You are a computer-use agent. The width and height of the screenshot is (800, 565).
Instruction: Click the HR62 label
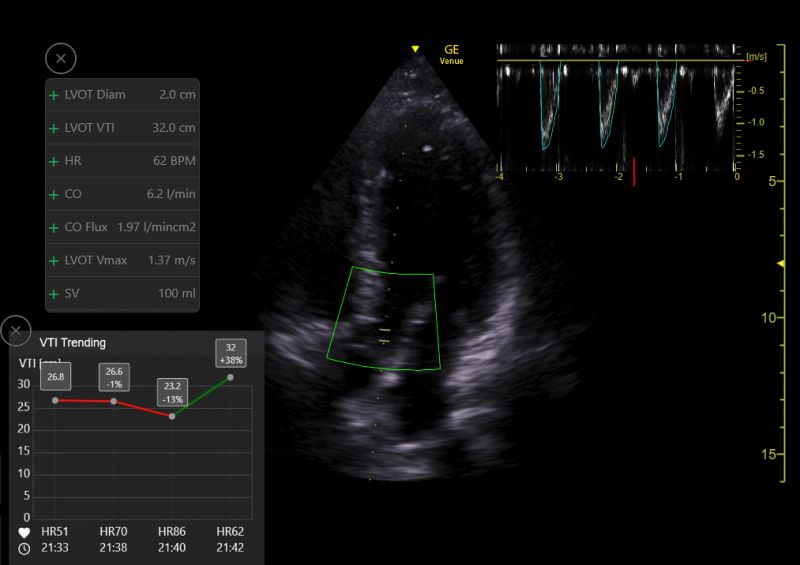click(230, 531)
